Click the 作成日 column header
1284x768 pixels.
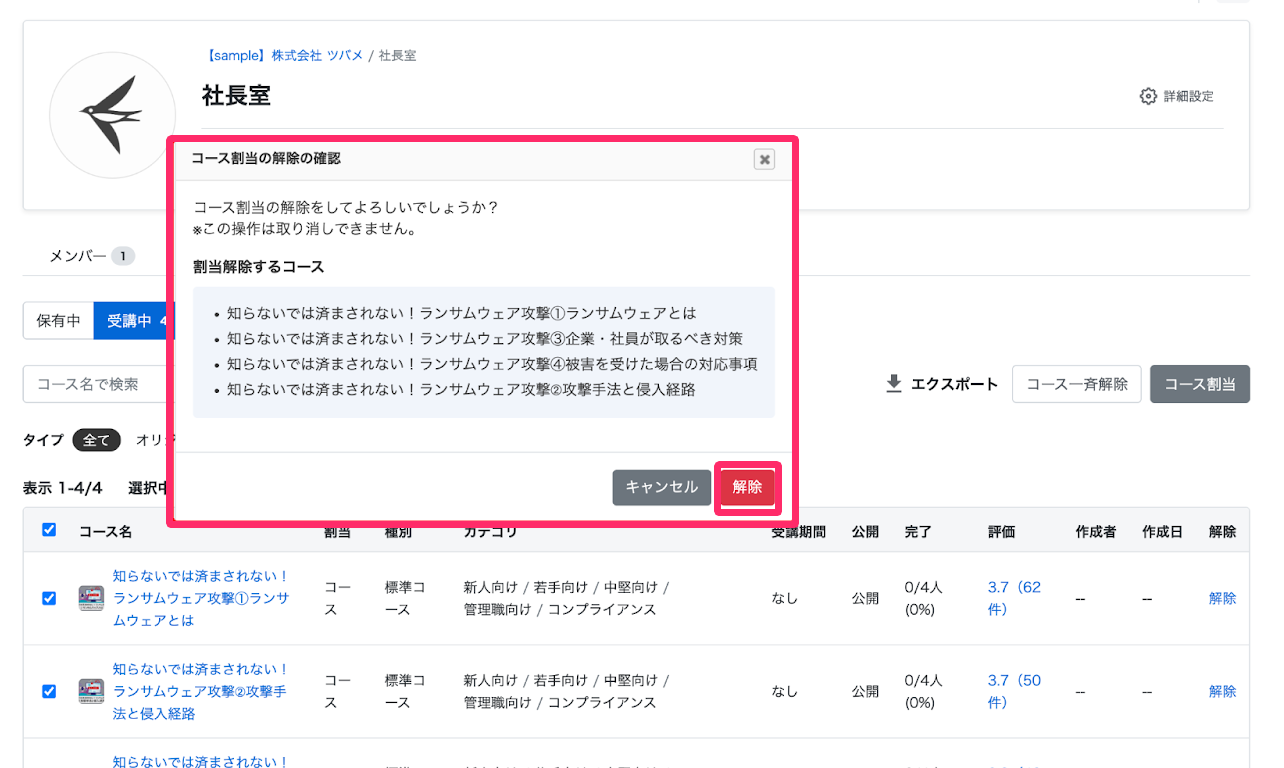1162,532
